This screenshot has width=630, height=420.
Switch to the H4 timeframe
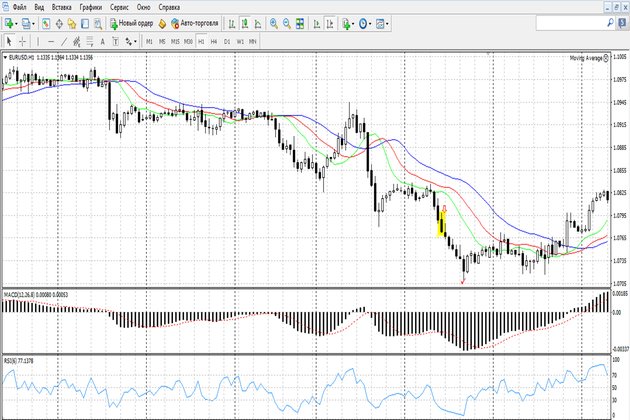click(214, 41)
